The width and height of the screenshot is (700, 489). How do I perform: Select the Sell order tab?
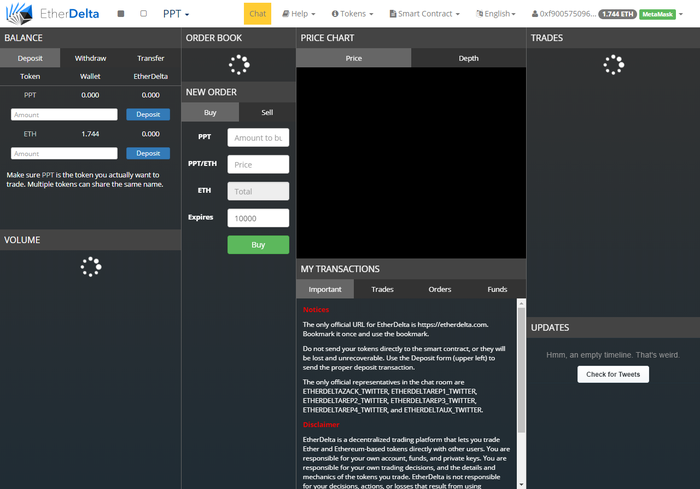(x=267, y=113)
